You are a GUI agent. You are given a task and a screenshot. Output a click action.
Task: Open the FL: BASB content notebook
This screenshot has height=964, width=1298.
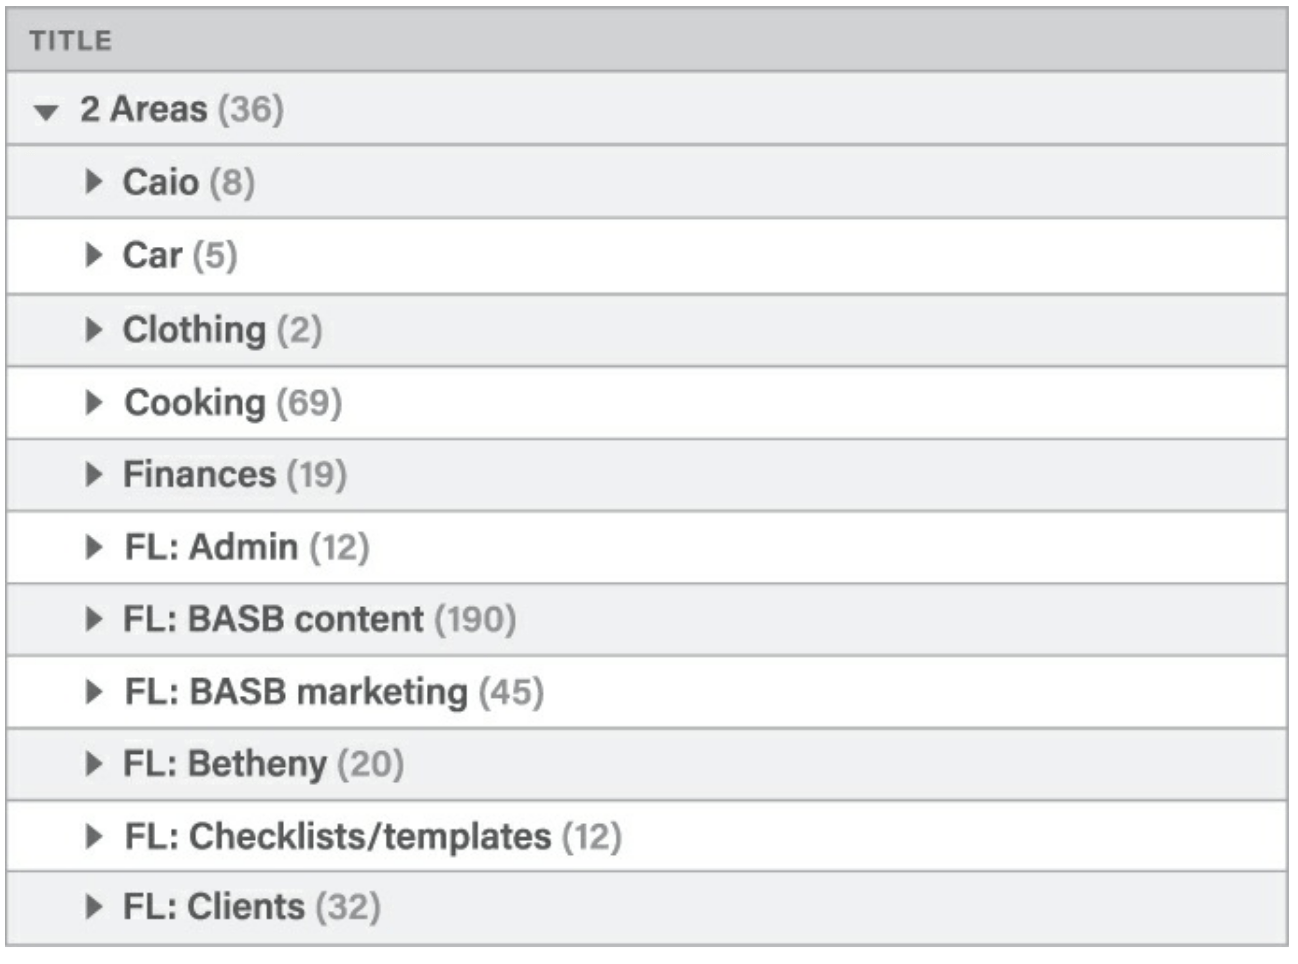click(x=273, y=619)
